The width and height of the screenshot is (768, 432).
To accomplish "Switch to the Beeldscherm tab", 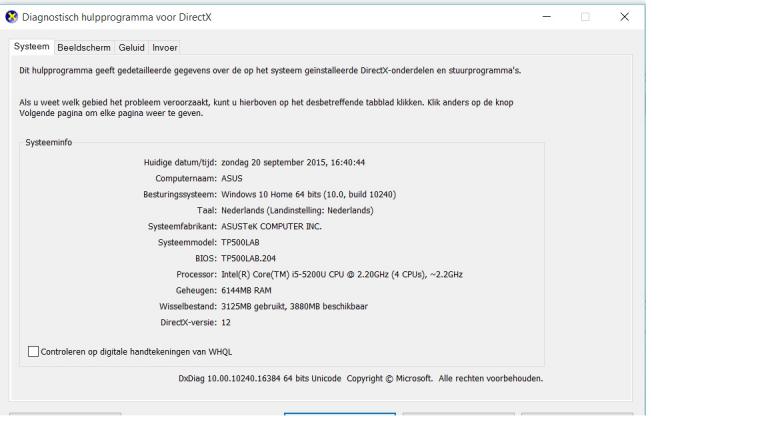I will click(84, 48).
